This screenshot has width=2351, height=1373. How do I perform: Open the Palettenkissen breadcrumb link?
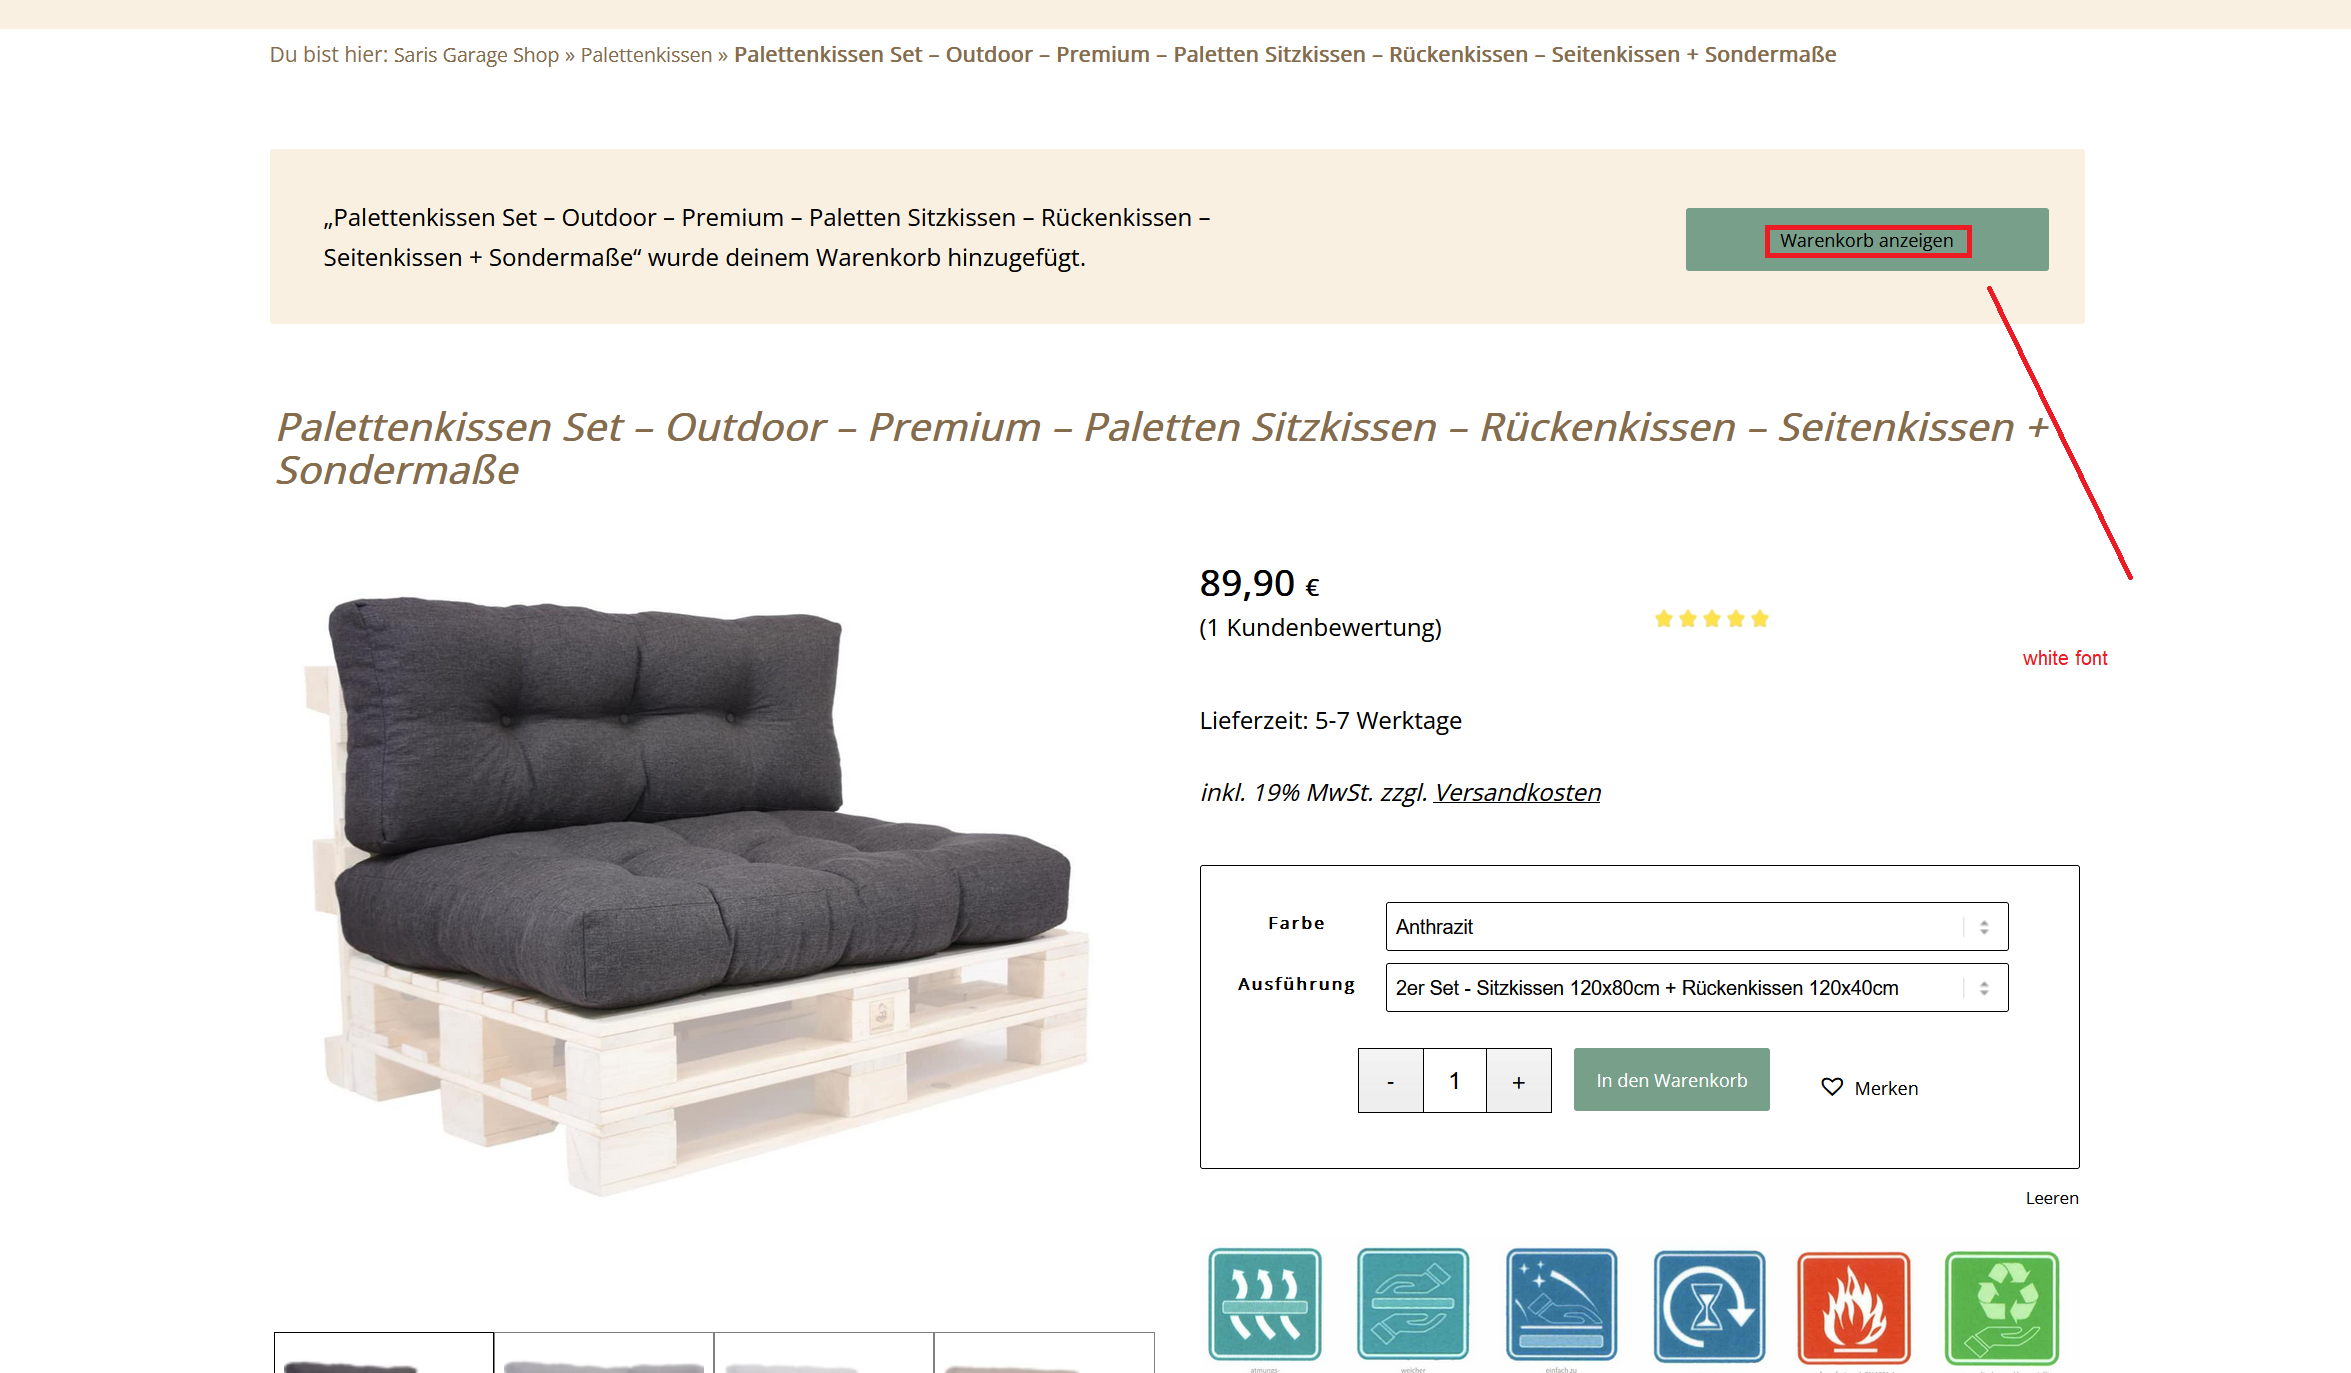pyautogui.click(x=646, y=55)
